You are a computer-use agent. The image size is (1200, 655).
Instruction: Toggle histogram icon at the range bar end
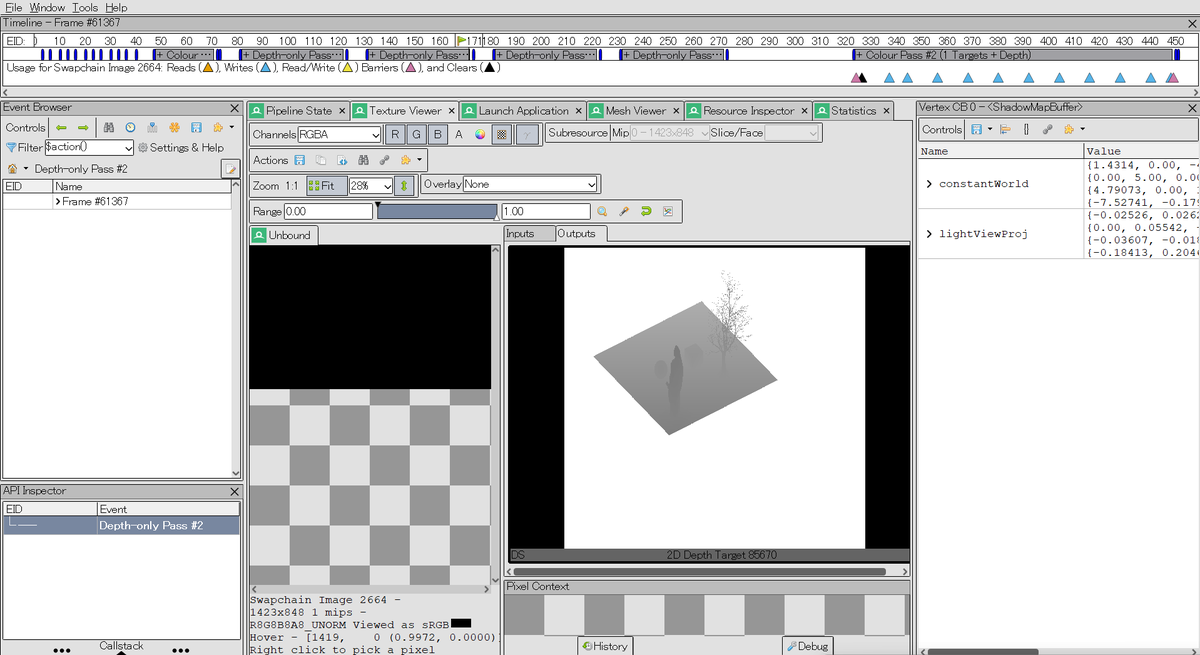(667, 211)
